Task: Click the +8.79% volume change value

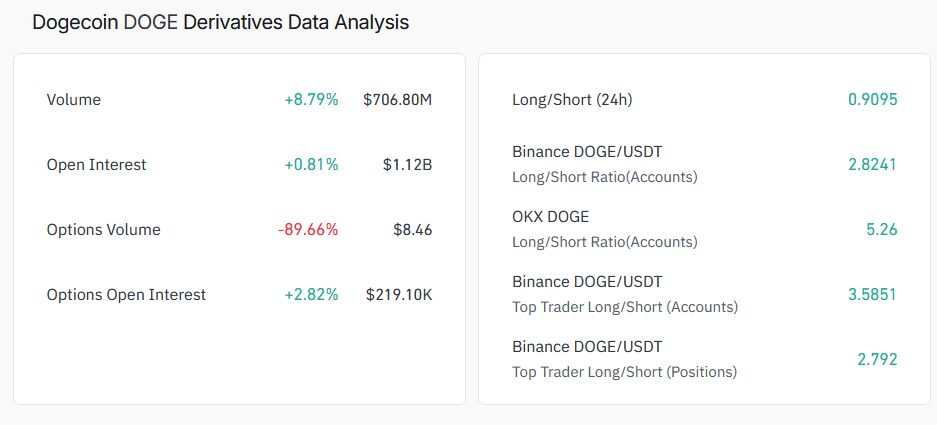Action: pyautogui.click(x=311, y=100)
